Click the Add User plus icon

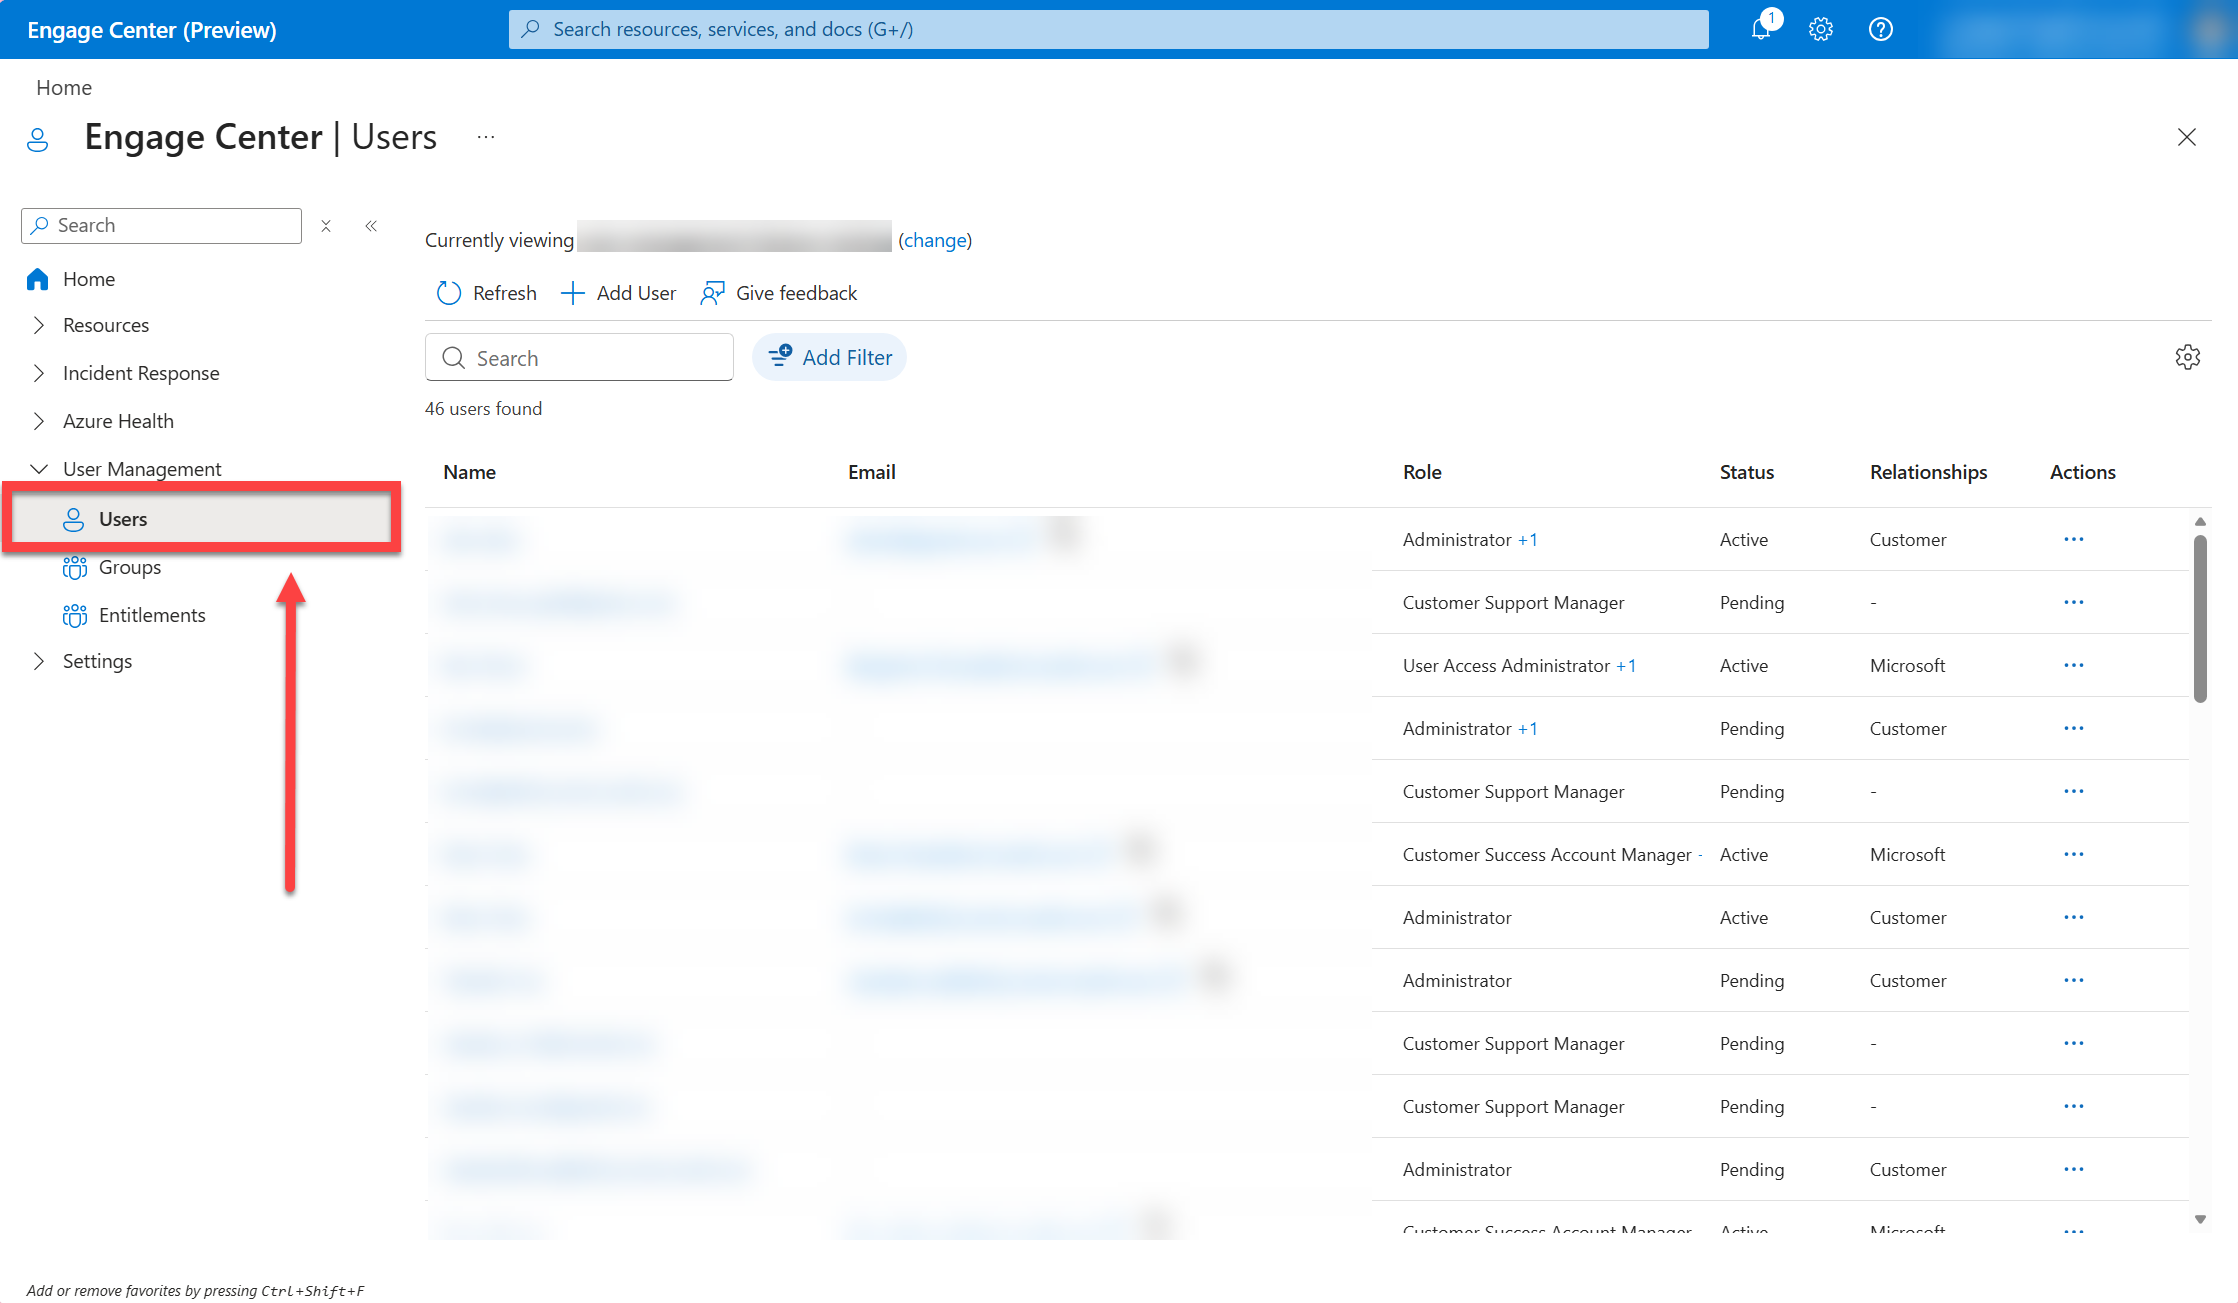coord(572,293)
